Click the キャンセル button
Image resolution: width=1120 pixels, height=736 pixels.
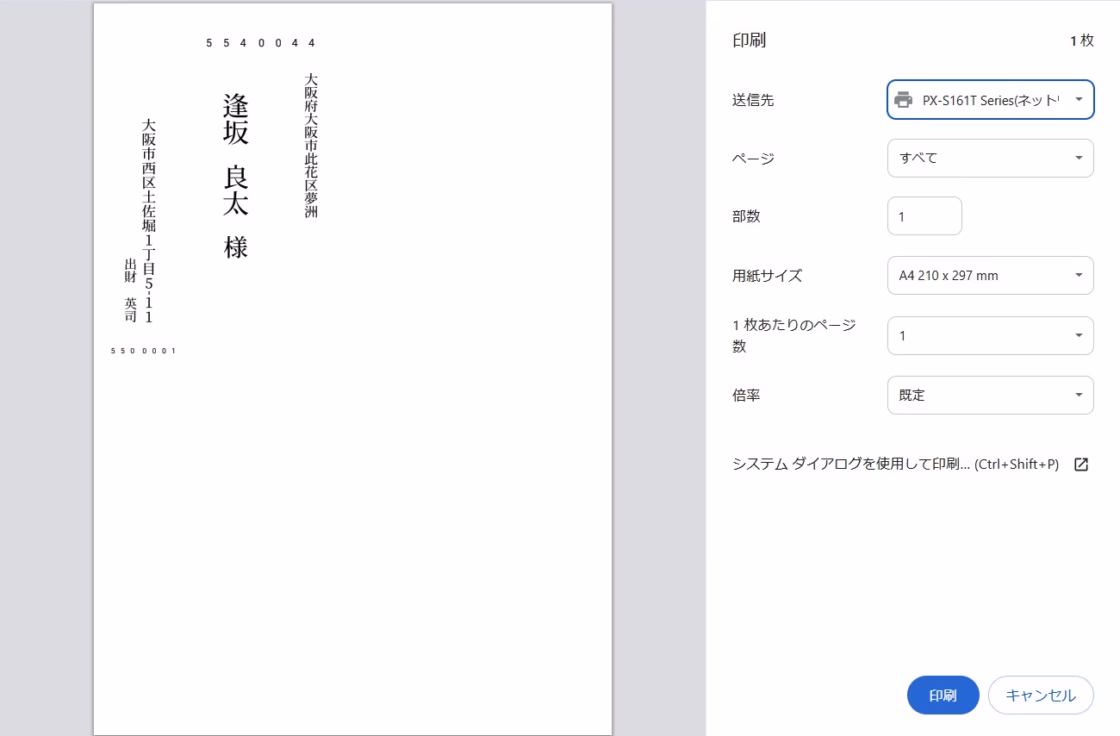[x=1040, y=696]
